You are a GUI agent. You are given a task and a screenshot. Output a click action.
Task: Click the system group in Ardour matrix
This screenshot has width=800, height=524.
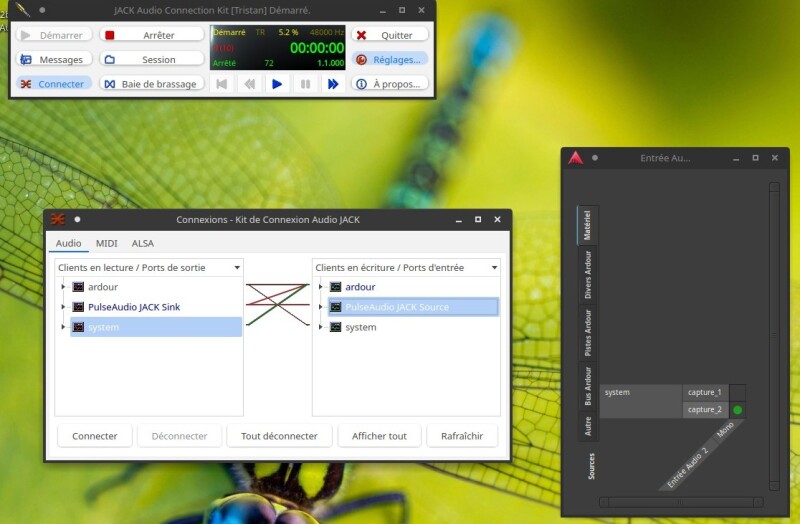[x=641, y=402]
